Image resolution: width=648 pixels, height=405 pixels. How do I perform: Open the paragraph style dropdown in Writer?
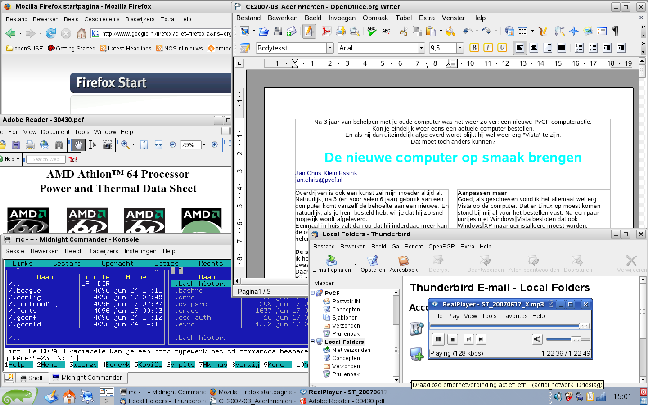point(330,48)
